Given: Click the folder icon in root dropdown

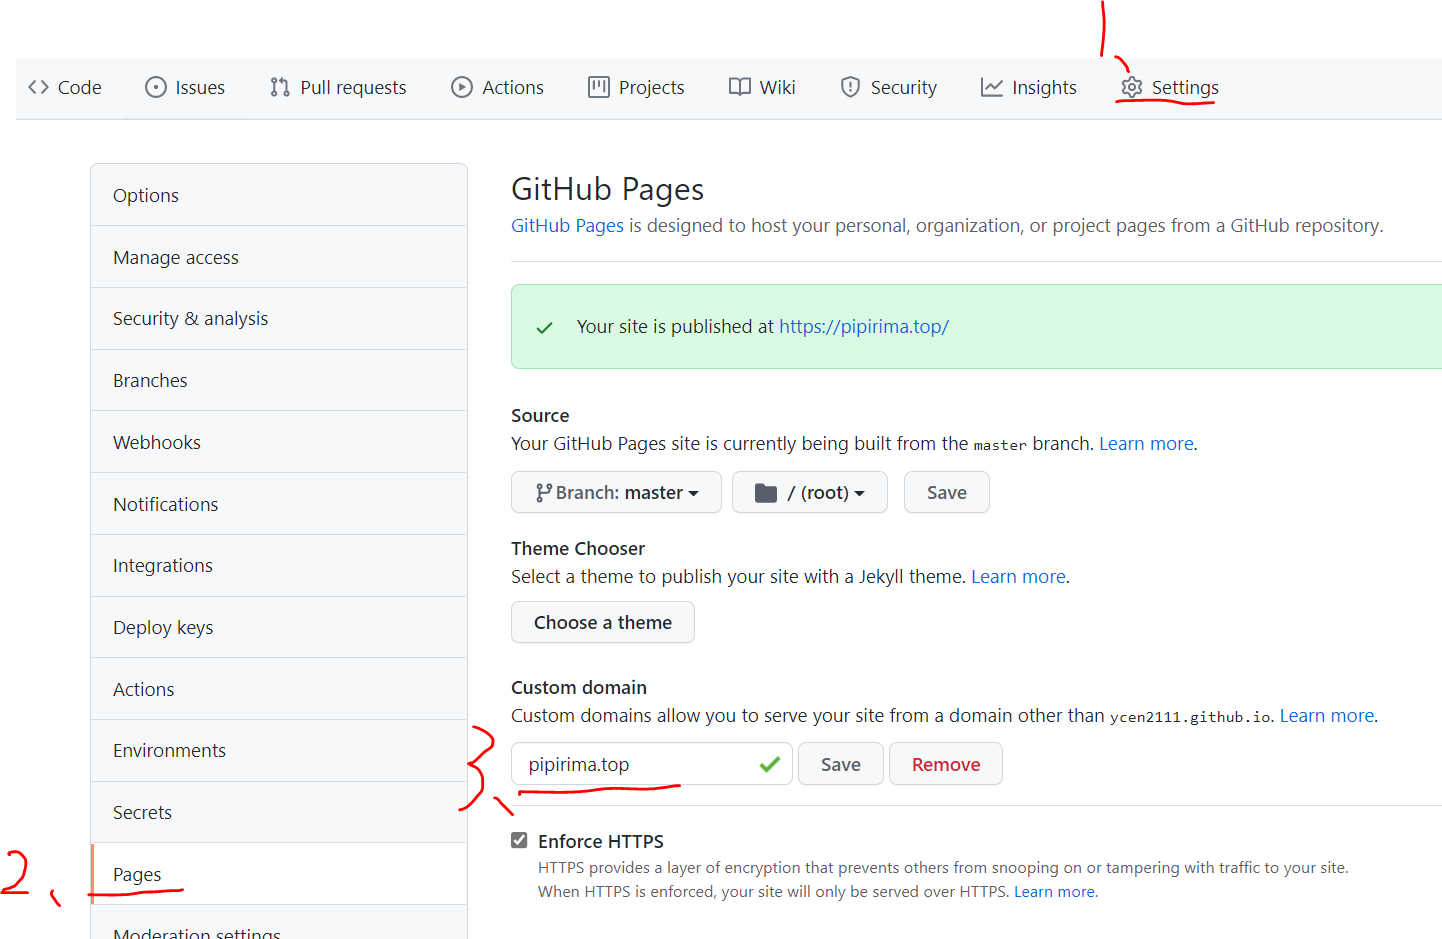Looking at the screenshot, I should (766, 493).
